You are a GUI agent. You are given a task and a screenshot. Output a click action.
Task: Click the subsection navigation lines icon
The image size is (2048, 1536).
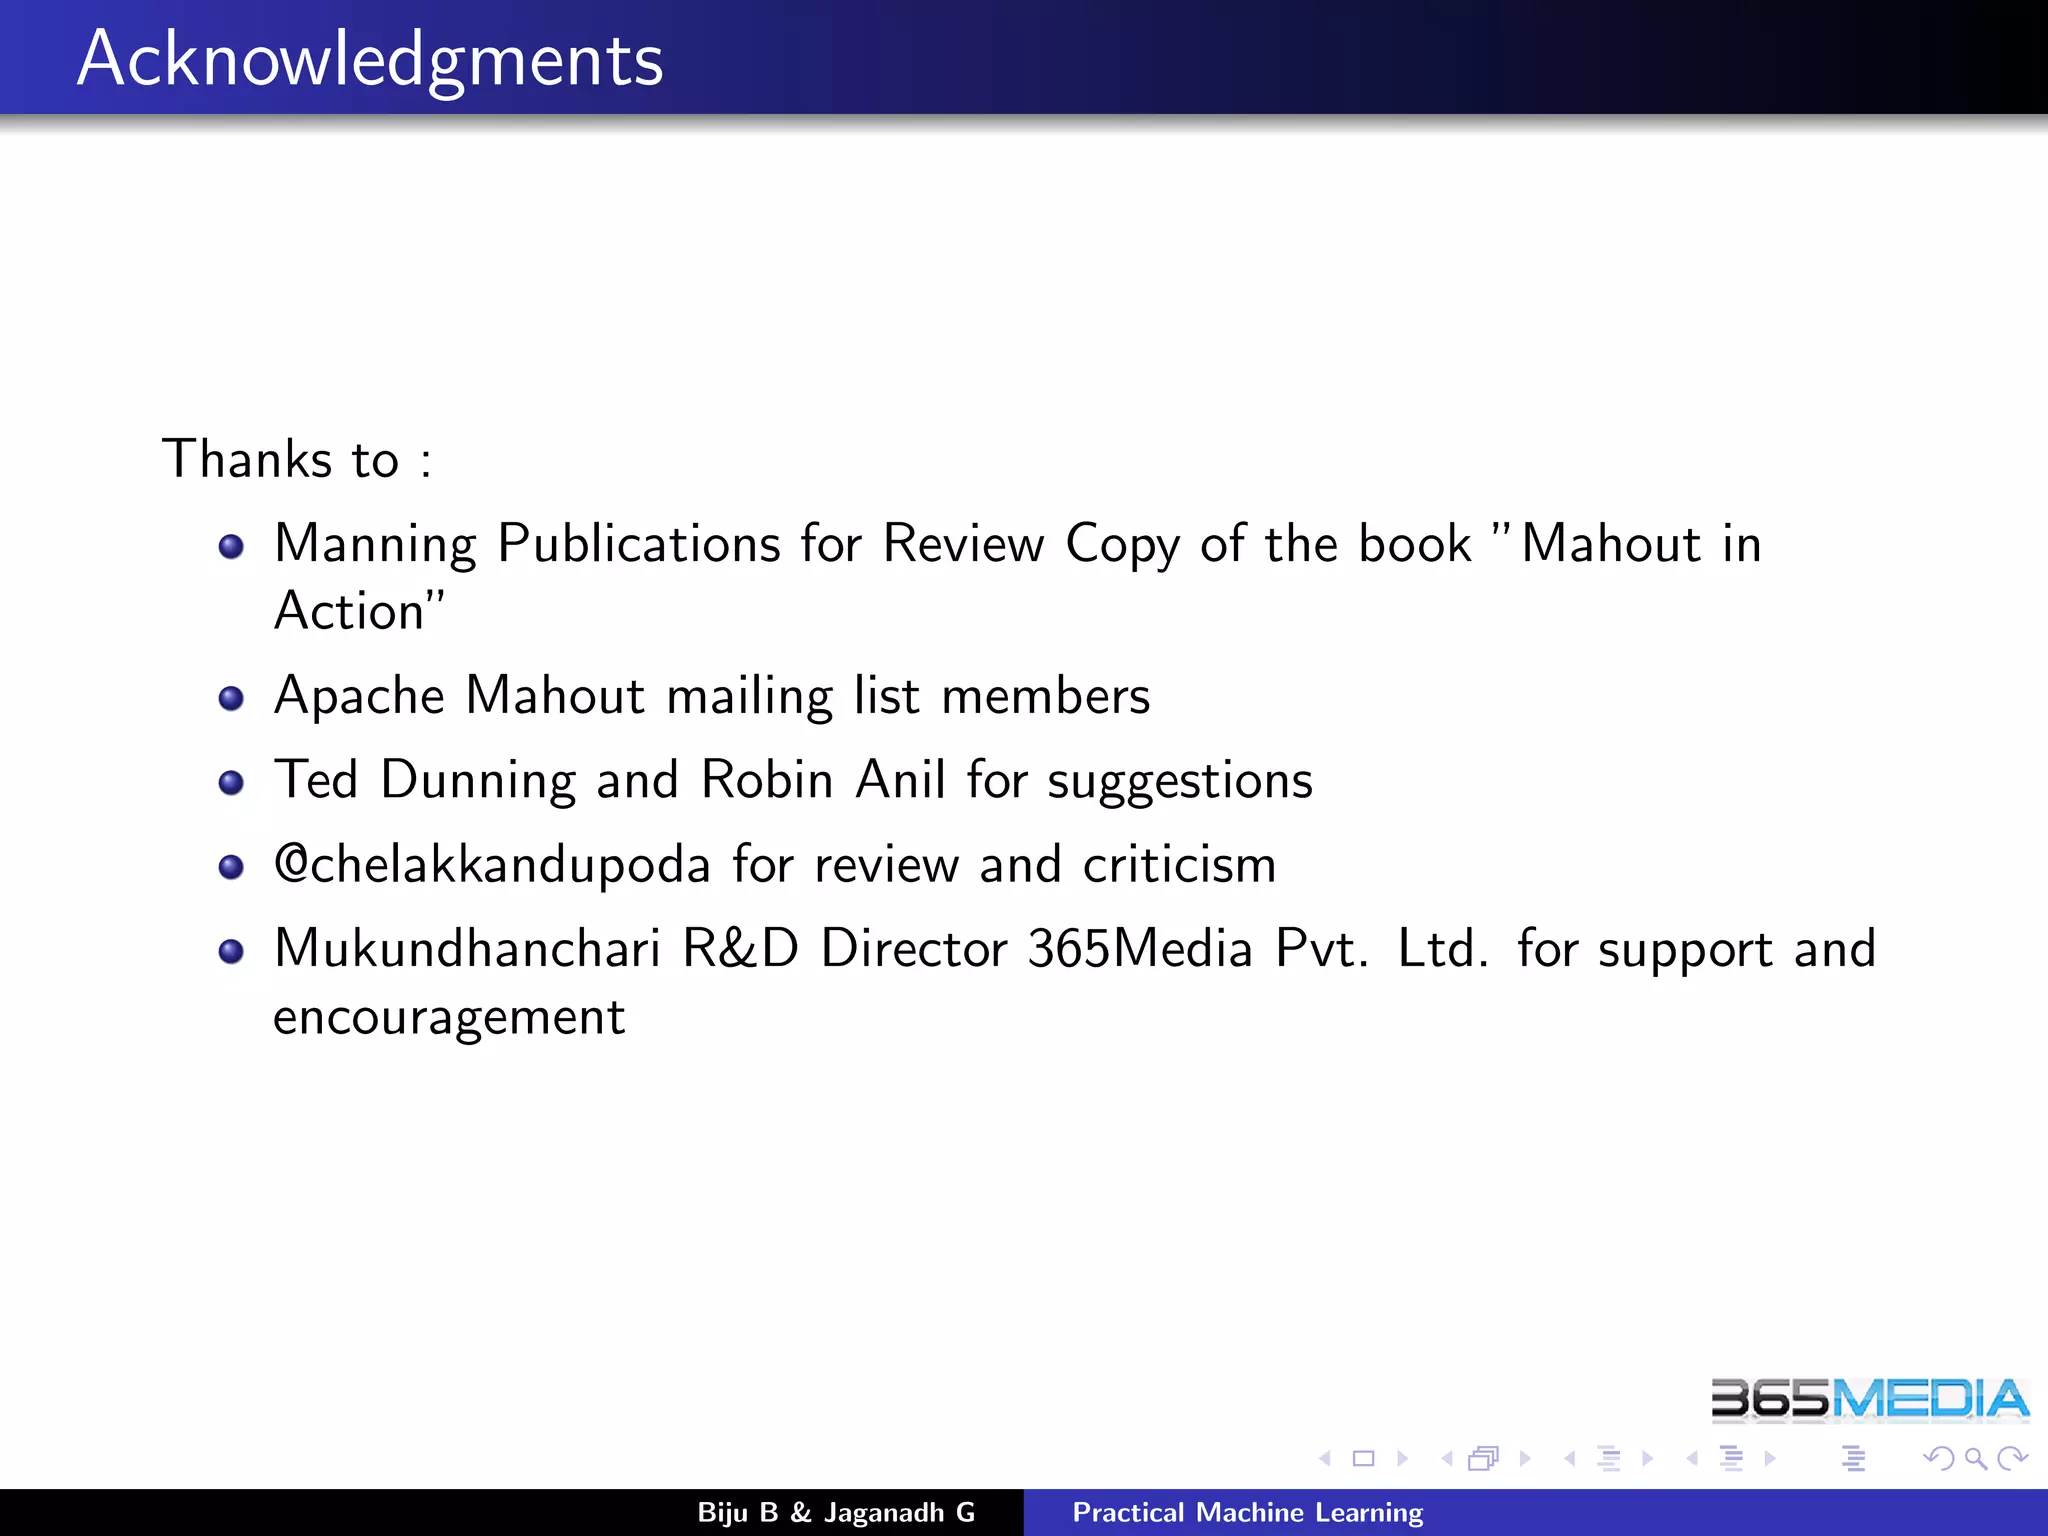[1609, 1459]
